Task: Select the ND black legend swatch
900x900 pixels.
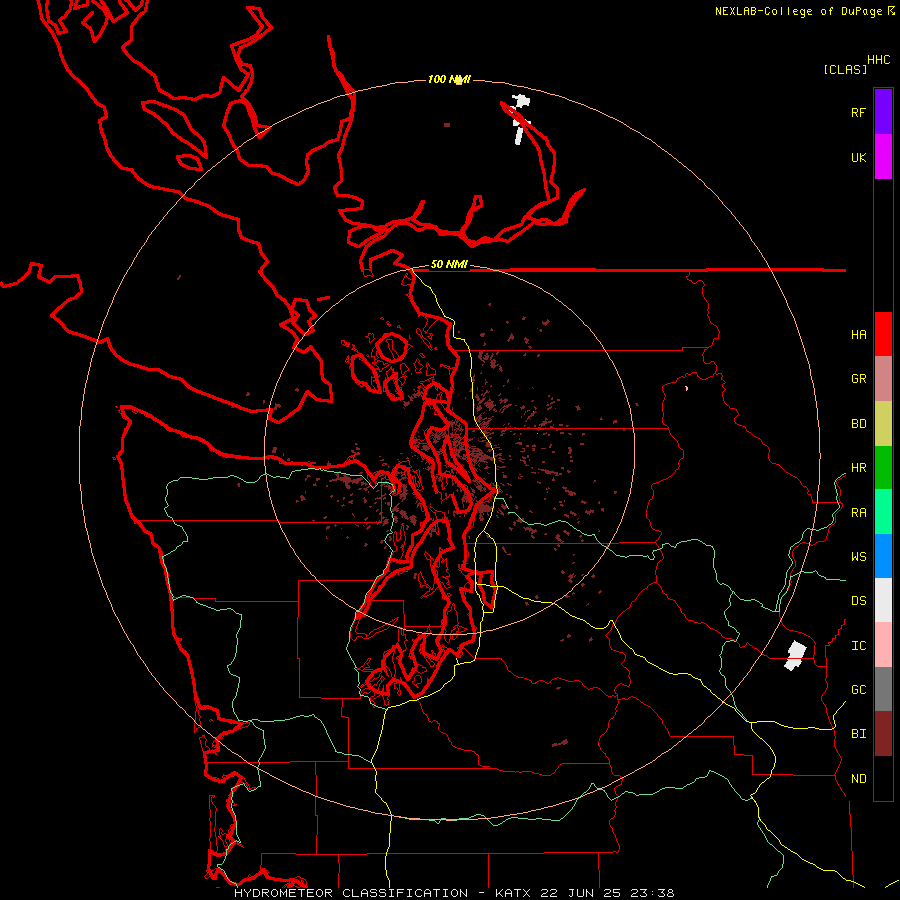Action: pyautogui.click(x=883, y=778)
